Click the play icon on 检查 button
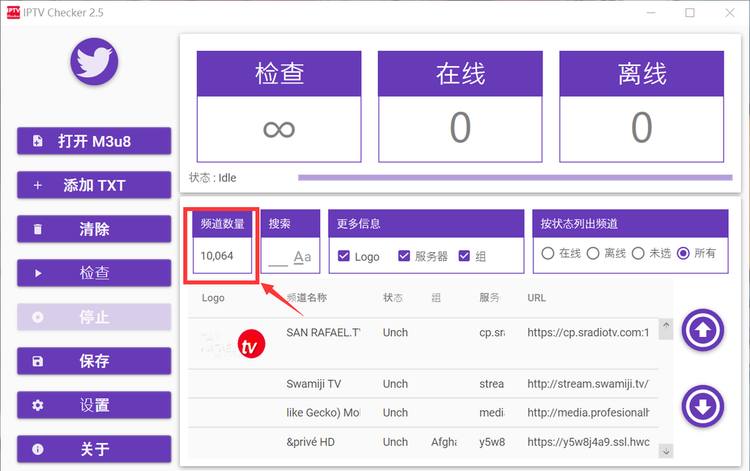Screen dimensions: 750x471 pyautogui.click(x=38, y=273)
